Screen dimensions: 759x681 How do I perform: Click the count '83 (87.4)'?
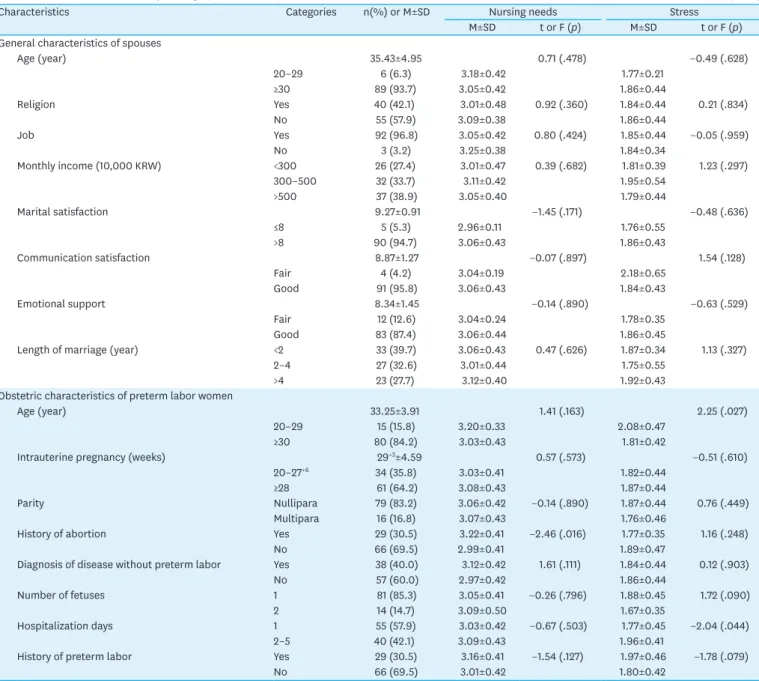[396, 334]
